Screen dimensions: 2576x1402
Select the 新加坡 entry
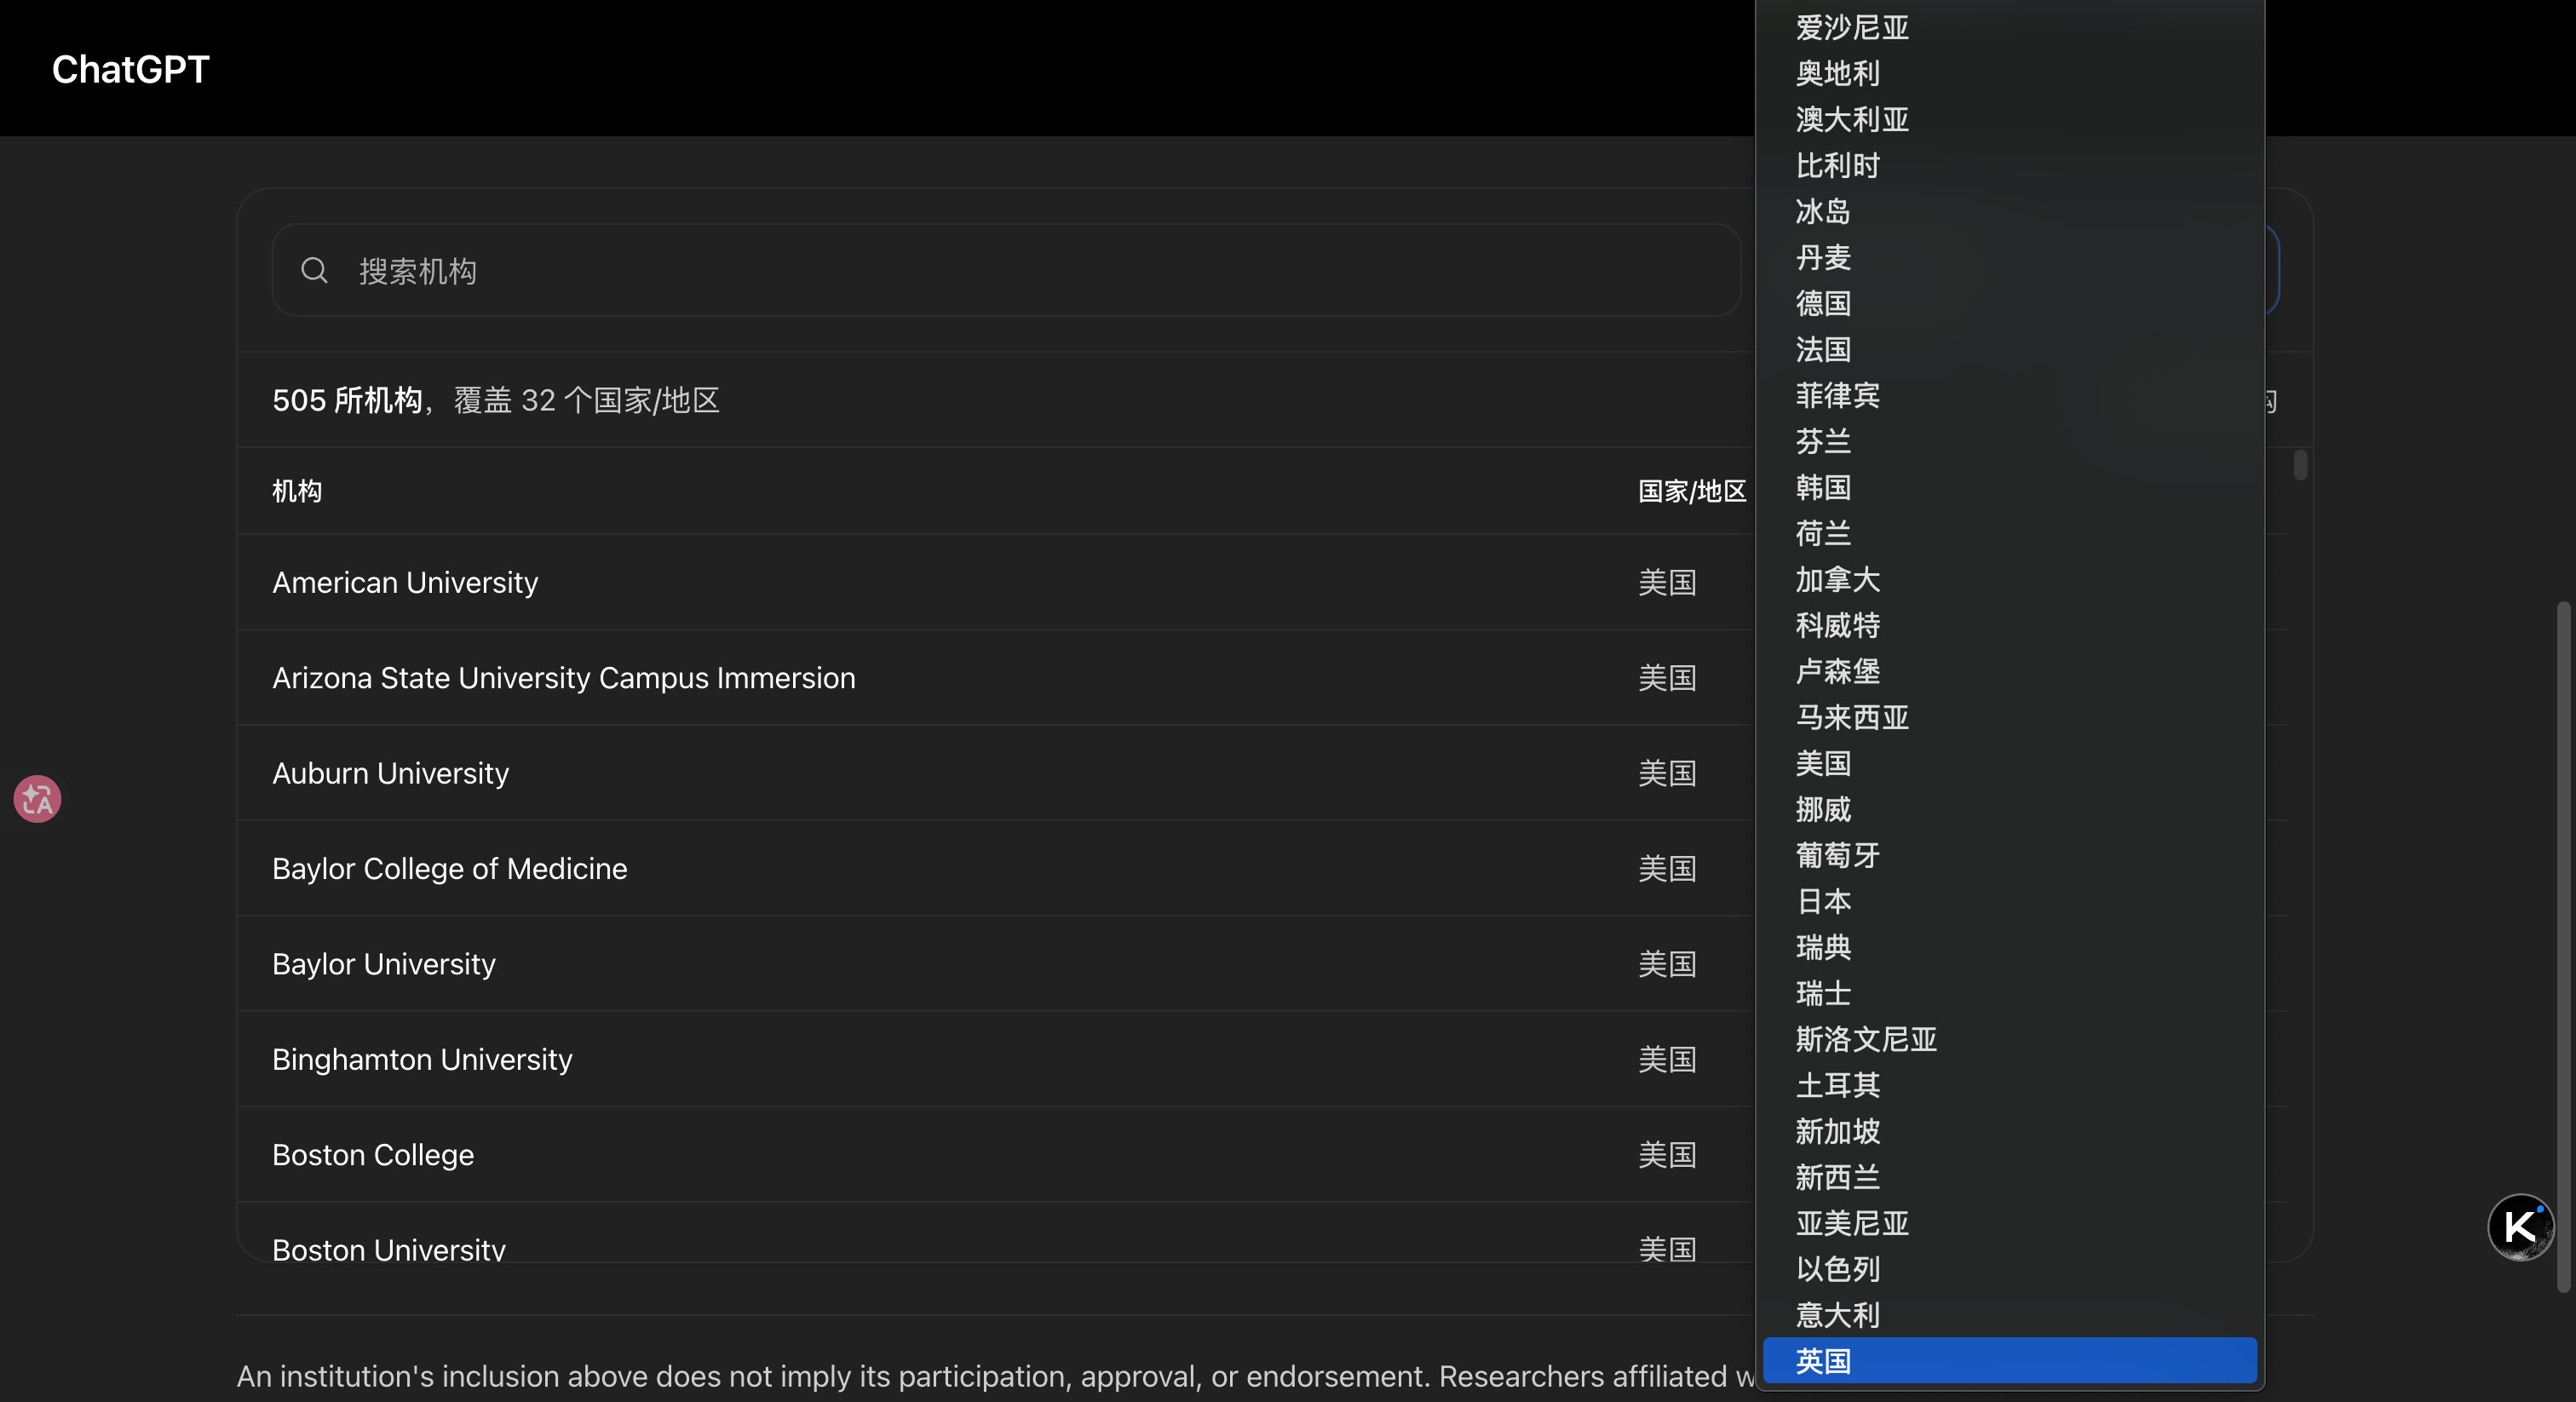click(x=2010, y=1131)
